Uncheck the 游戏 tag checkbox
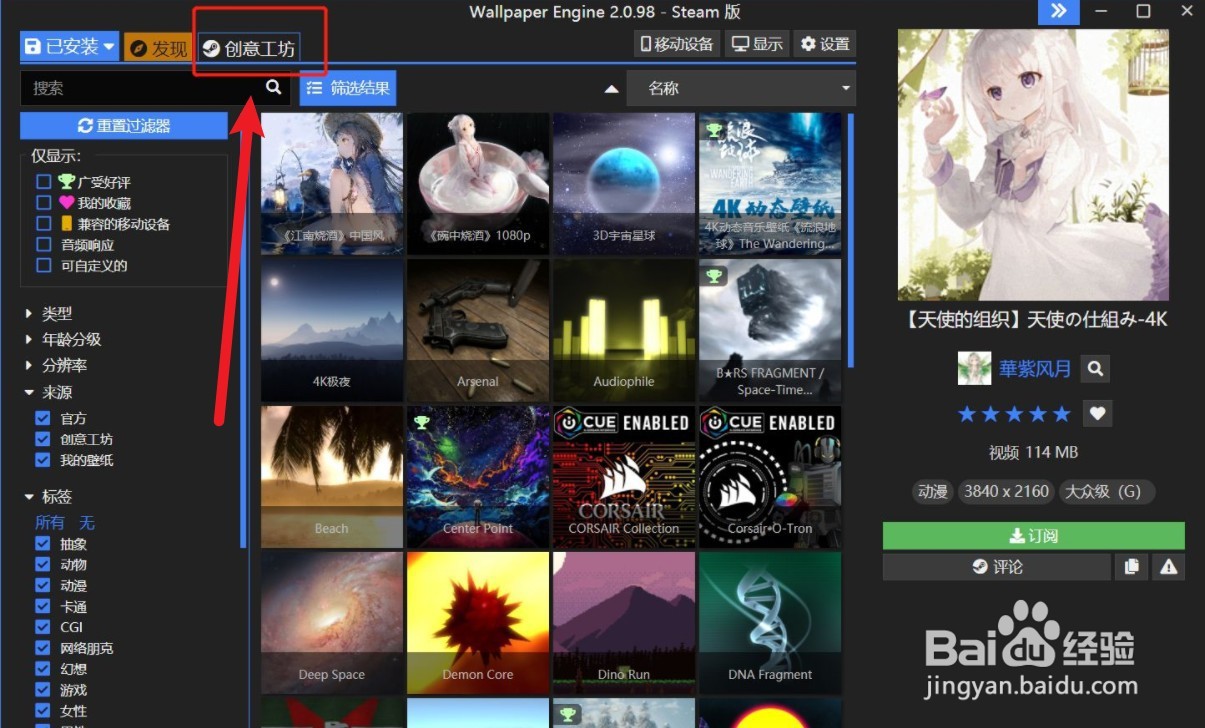Viewport: 1205px width, 728px height. click(43, 690)
